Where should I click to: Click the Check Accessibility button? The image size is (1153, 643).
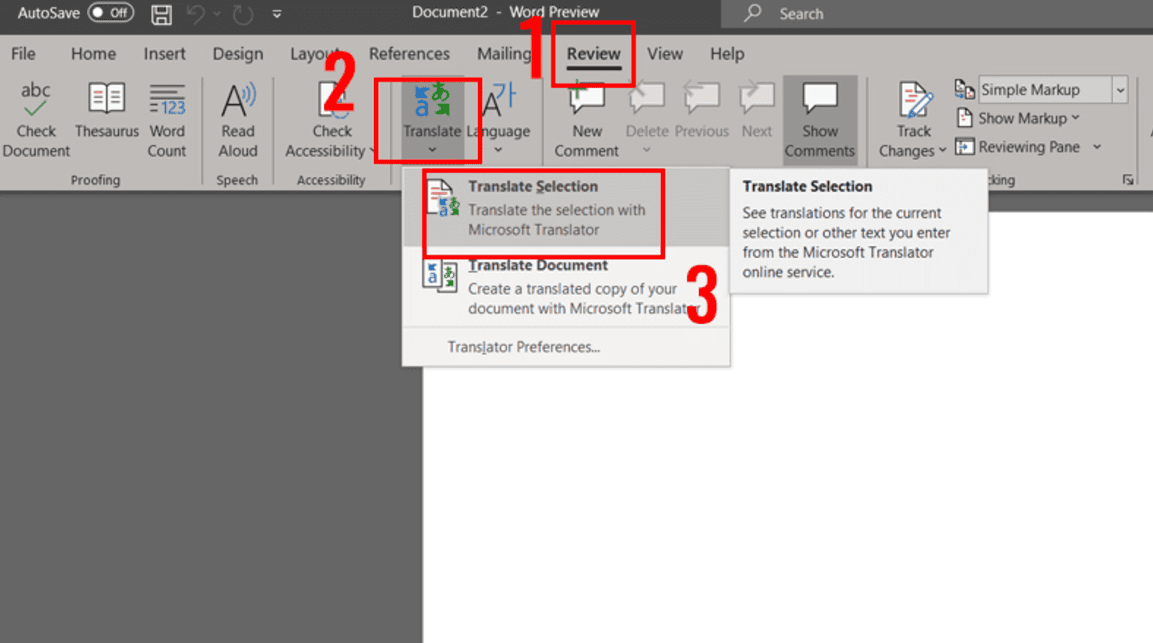[331, 120]
